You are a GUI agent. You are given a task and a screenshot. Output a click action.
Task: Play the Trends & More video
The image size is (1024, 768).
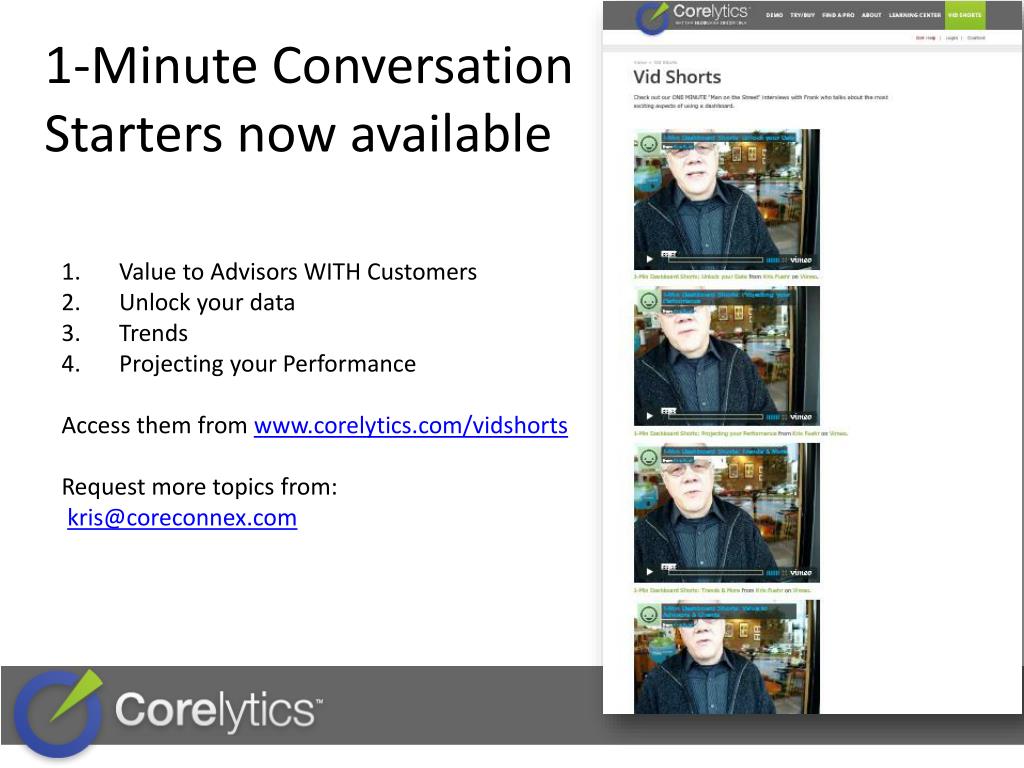tap(649, 572)
